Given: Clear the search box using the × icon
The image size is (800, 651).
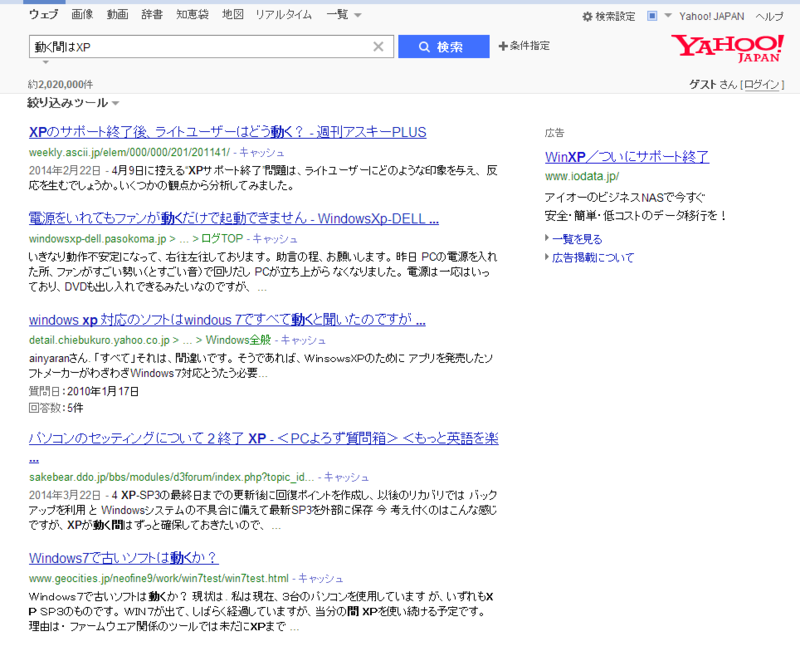Looking at the screenshot, I should 378,46.
